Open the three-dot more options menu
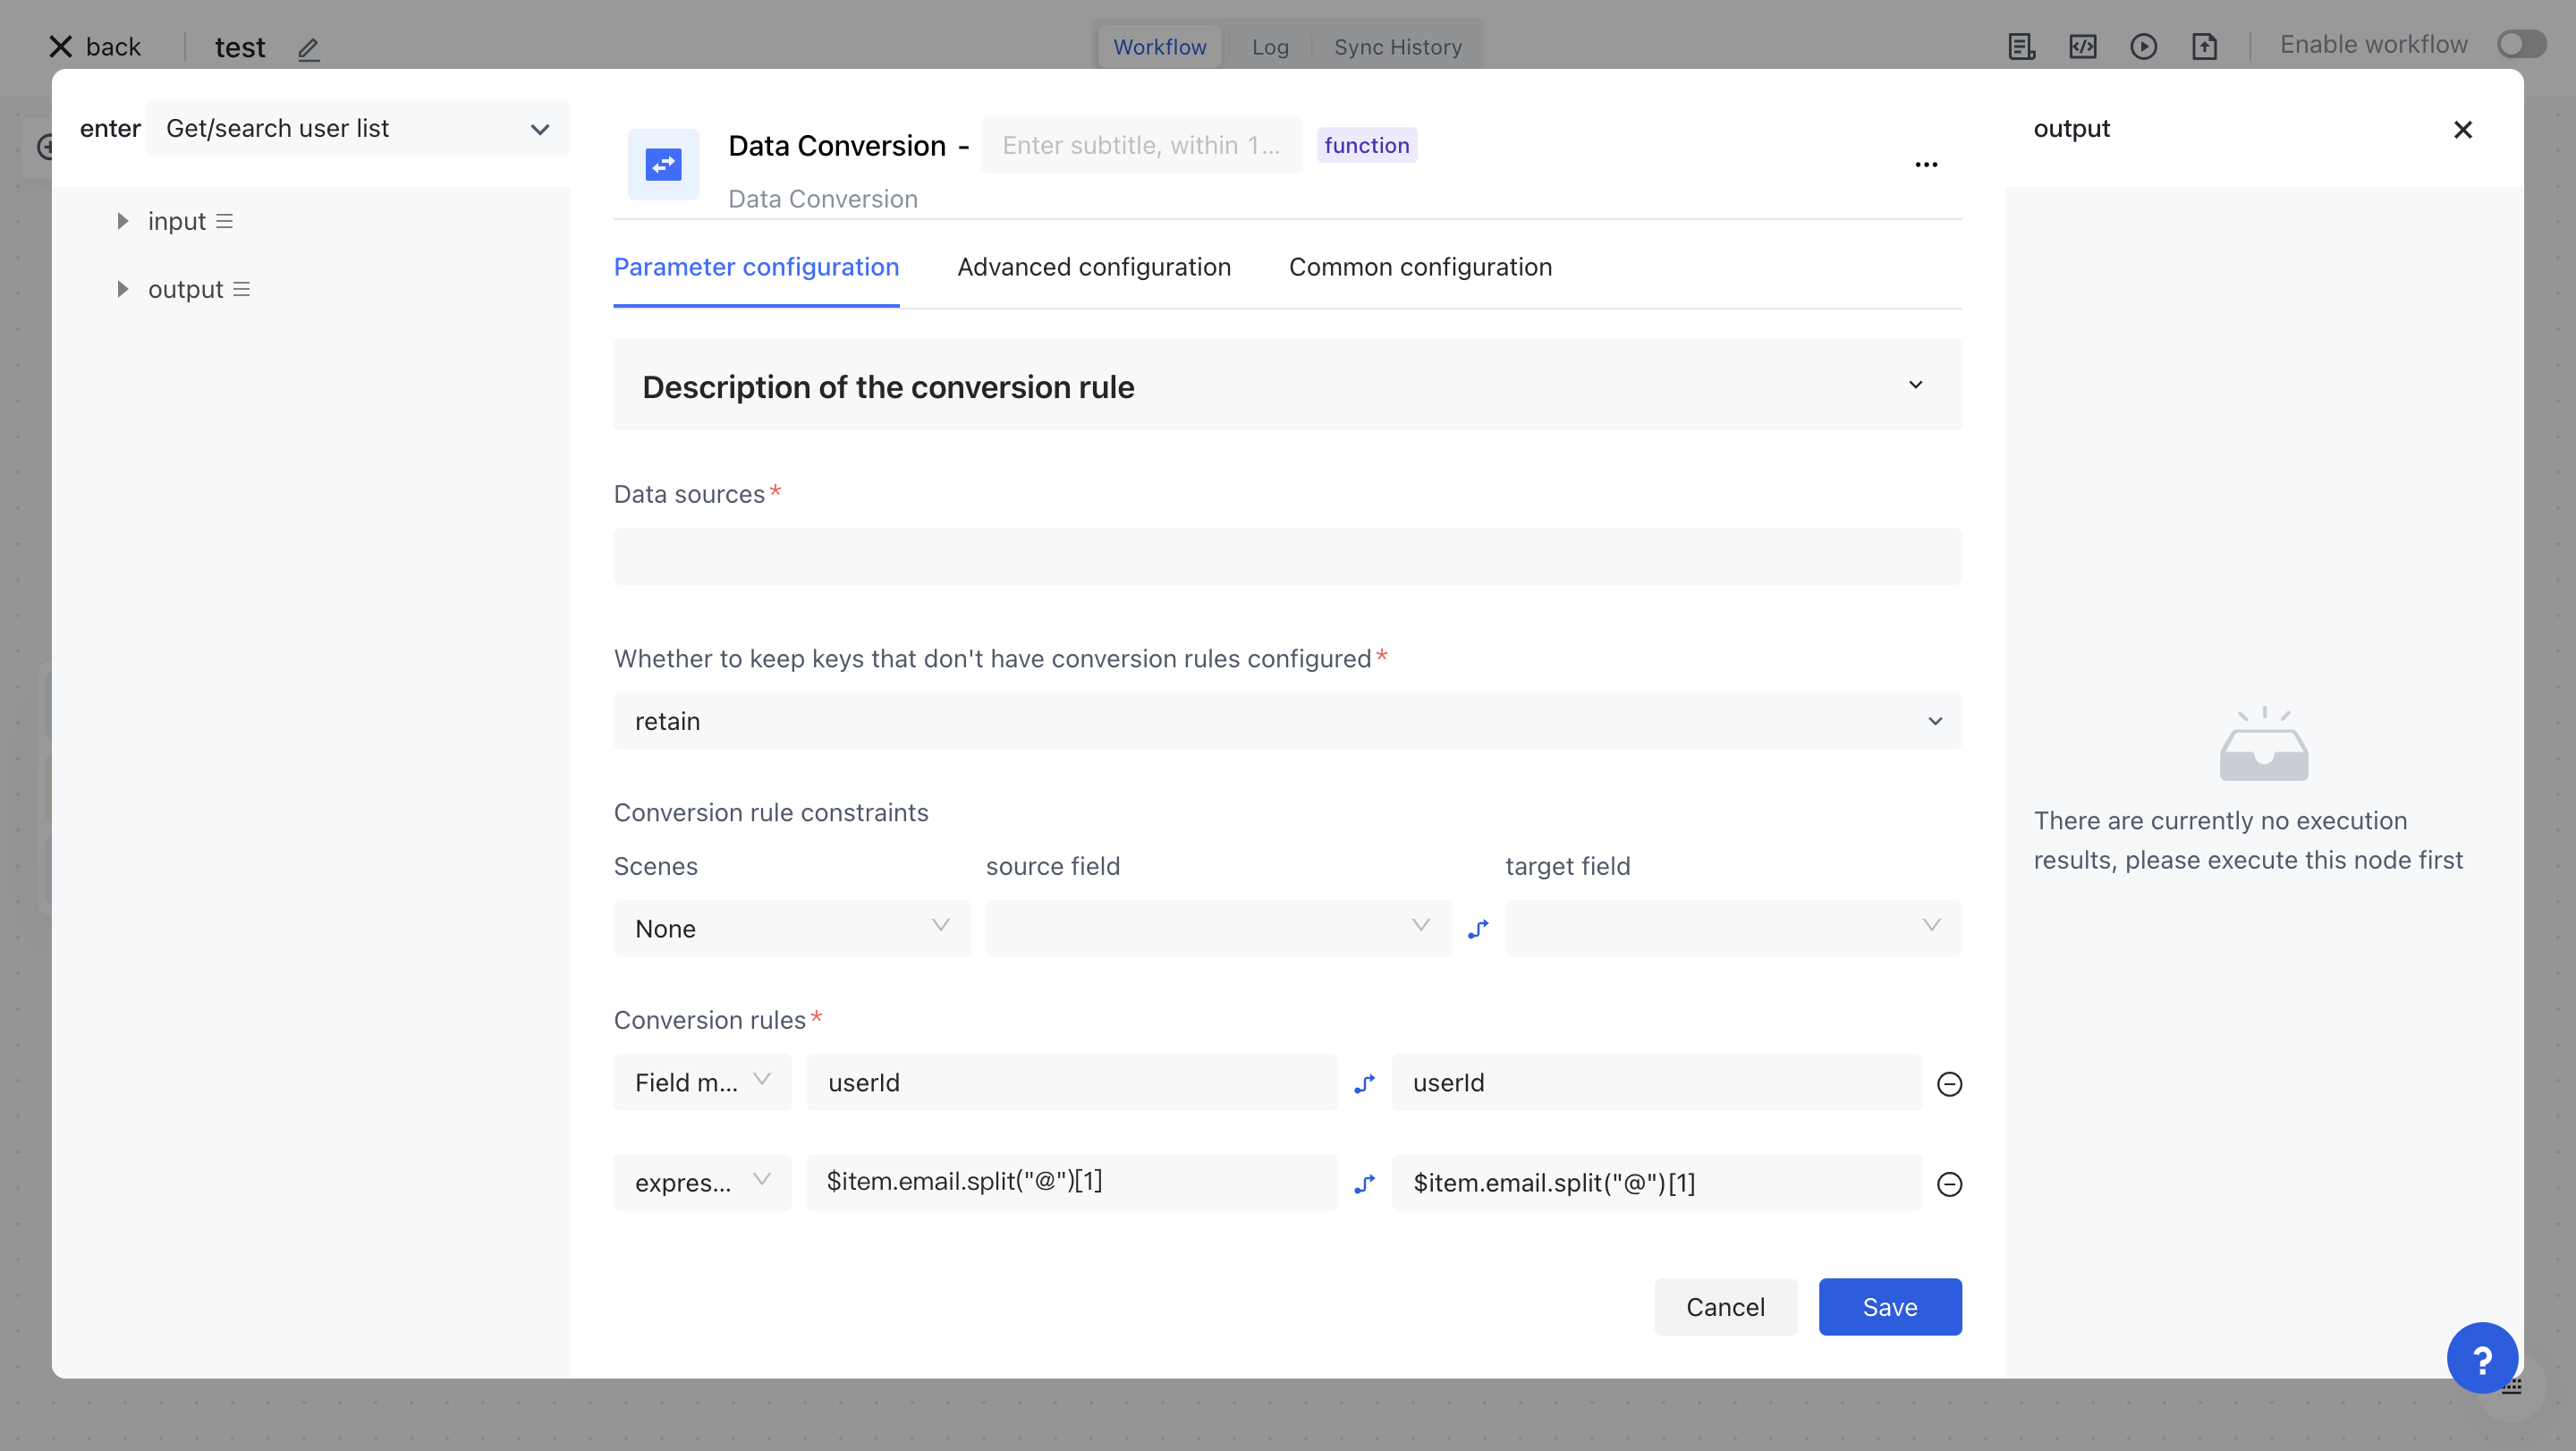Screen dimensions: 2576x1451 click(1926, 165)
